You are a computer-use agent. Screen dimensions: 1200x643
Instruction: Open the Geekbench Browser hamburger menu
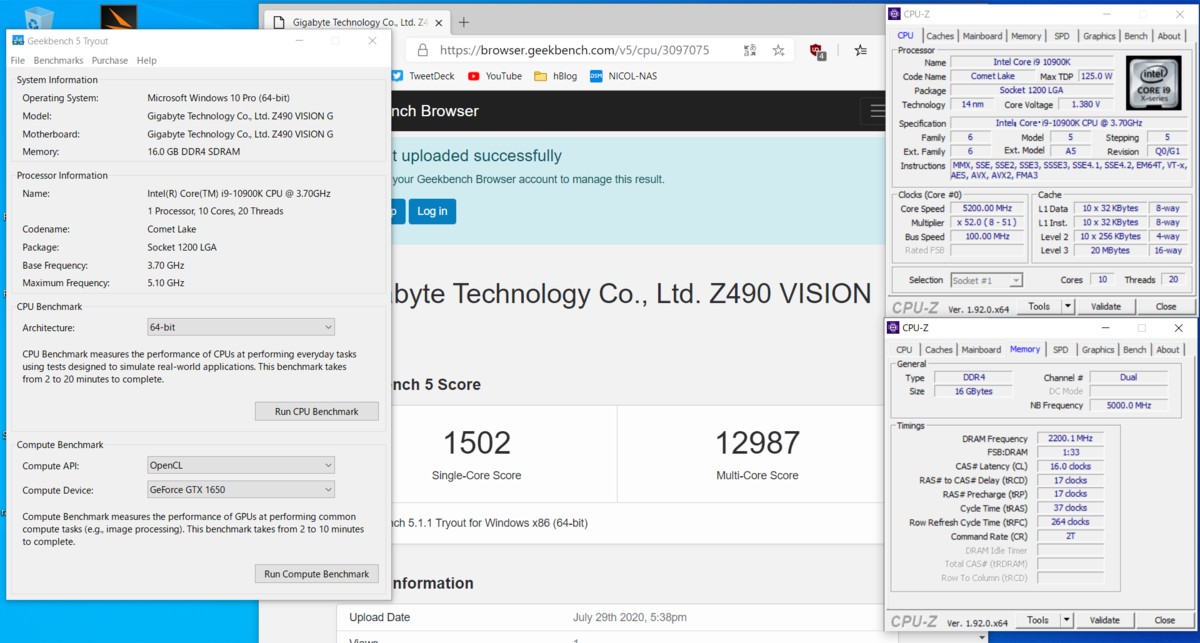pos(878,111)
